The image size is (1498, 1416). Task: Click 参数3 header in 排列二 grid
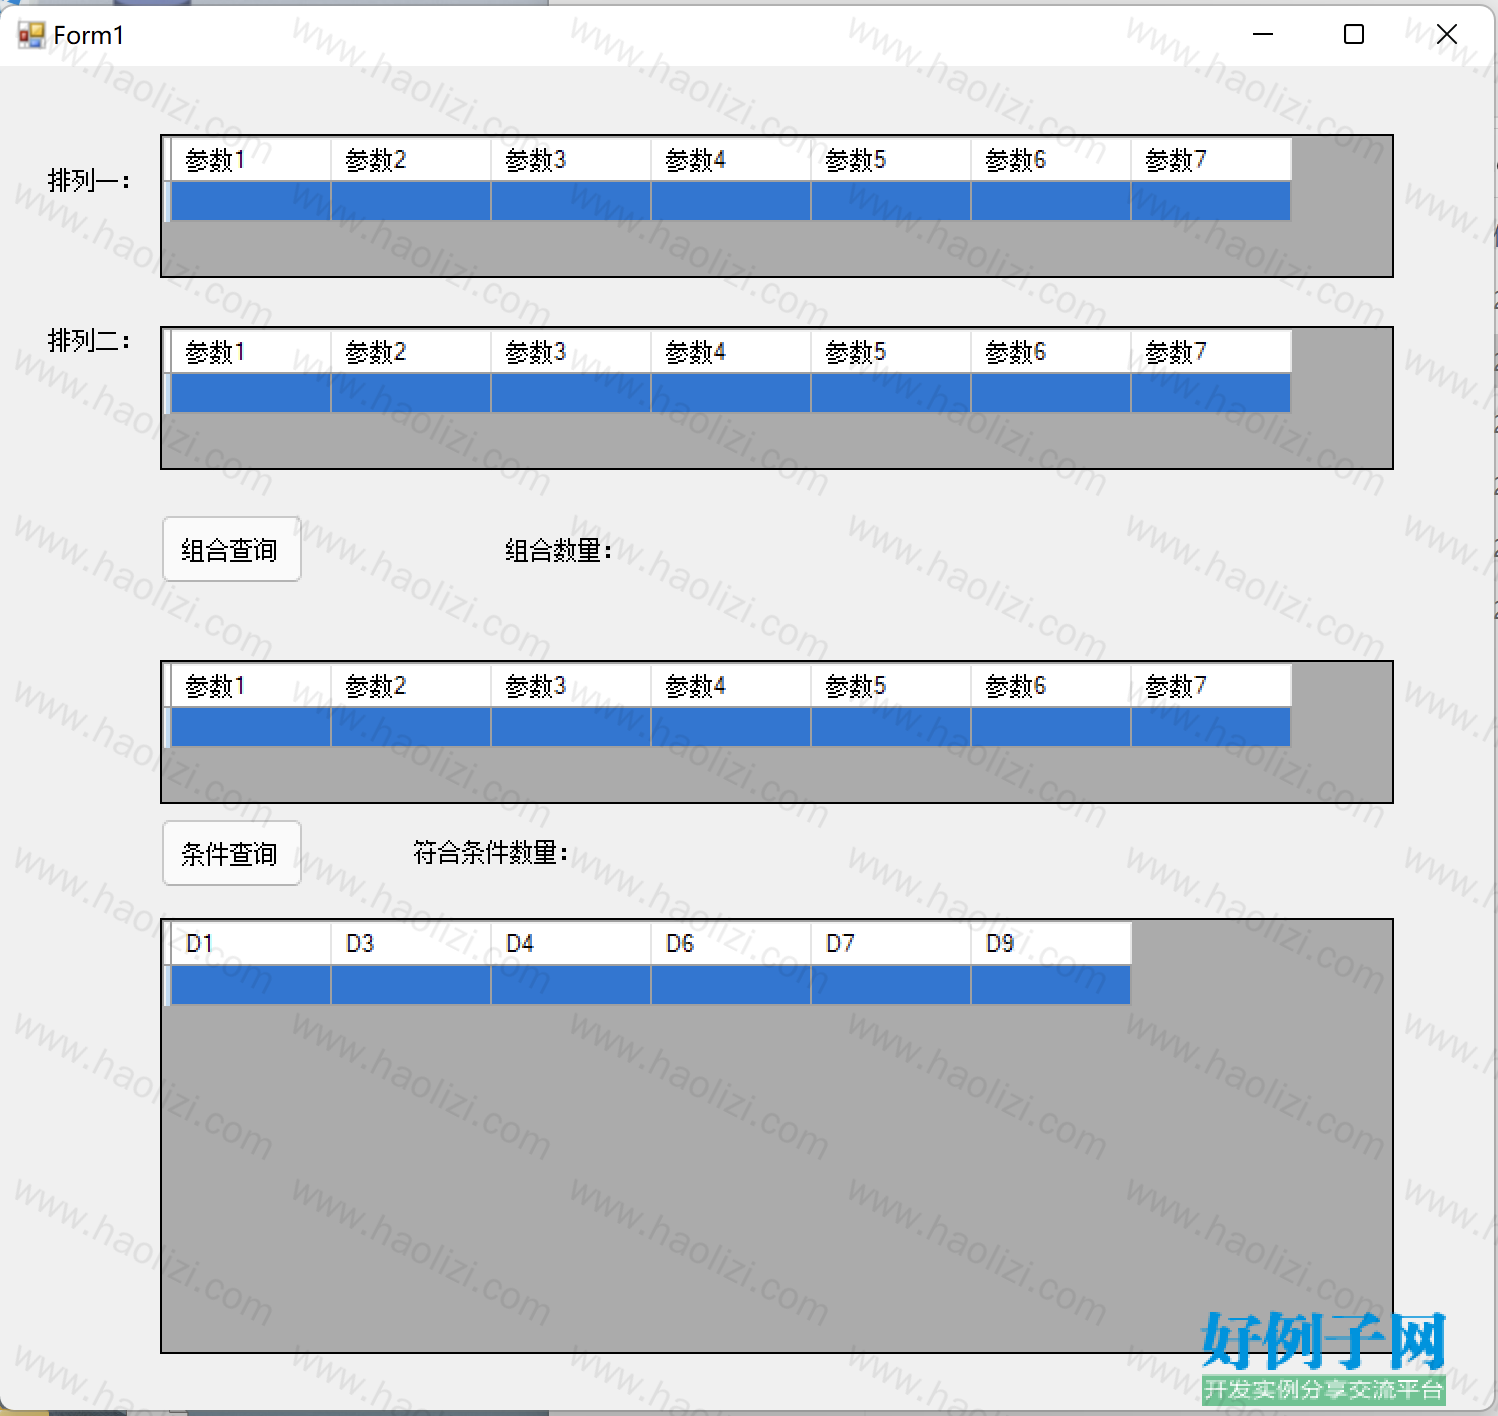(x=571, y=352)
